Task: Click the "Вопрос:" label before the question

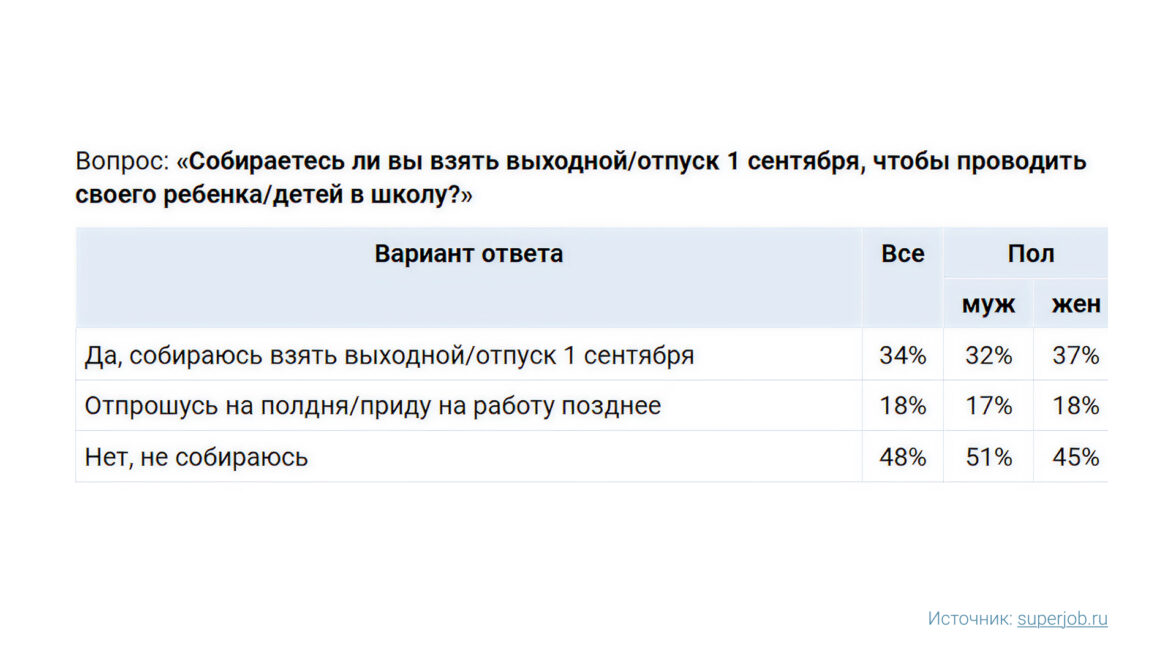Action: pos(122,162)
